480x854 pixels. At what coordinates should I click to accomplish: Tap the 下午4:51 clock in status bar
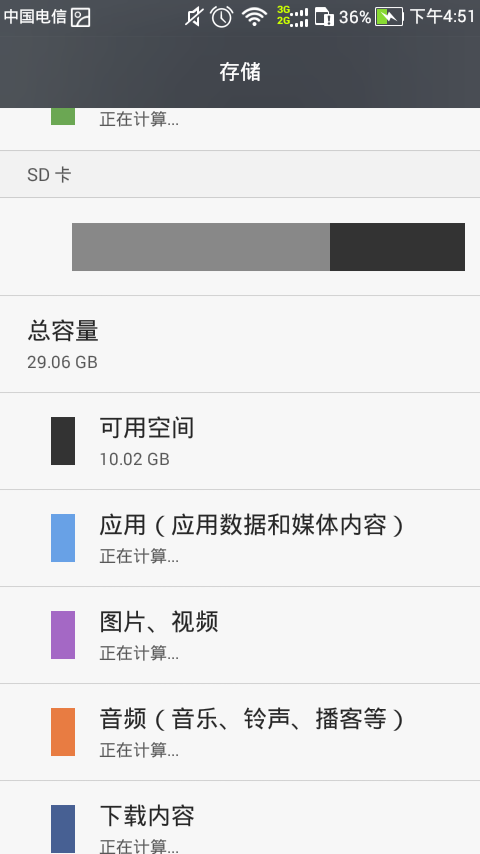point(442,17)
